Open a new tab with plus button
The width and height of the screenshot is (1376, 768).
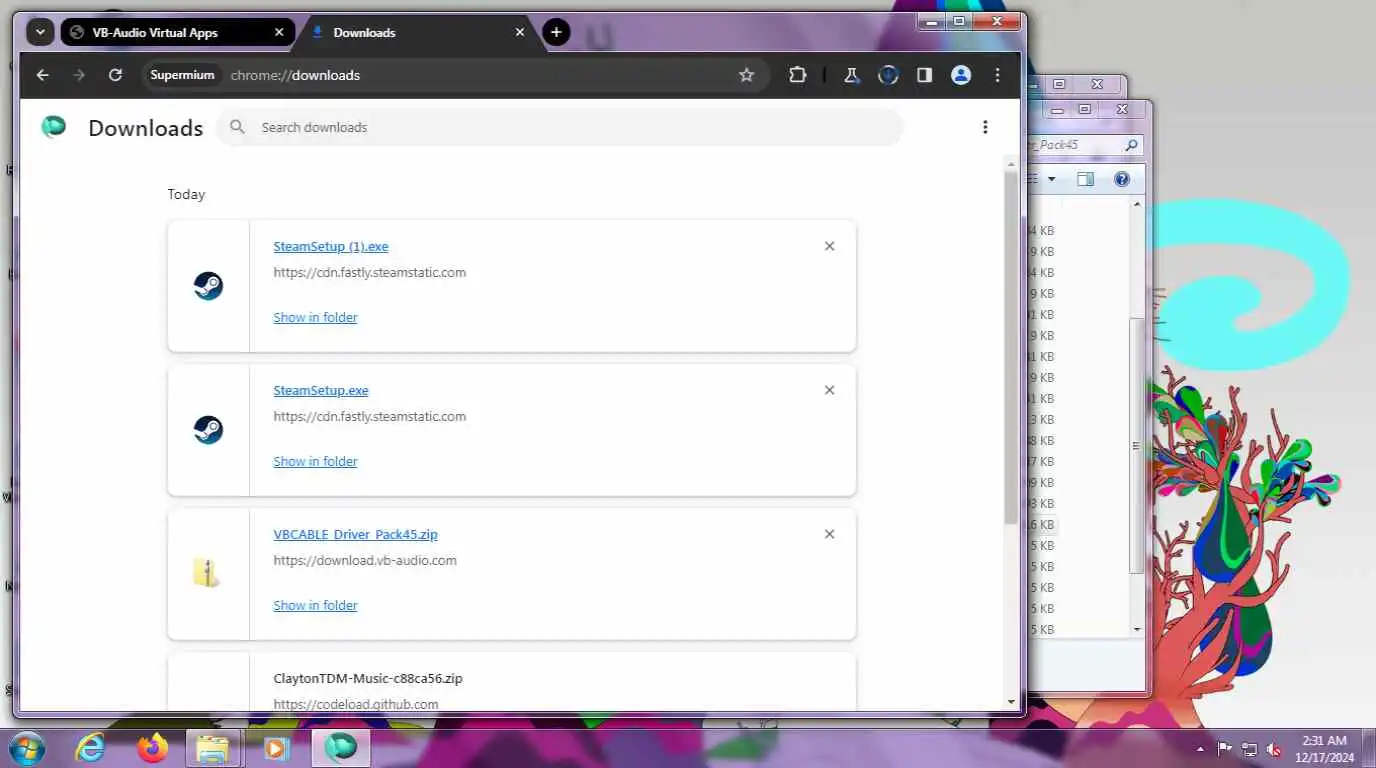[556, 32]
